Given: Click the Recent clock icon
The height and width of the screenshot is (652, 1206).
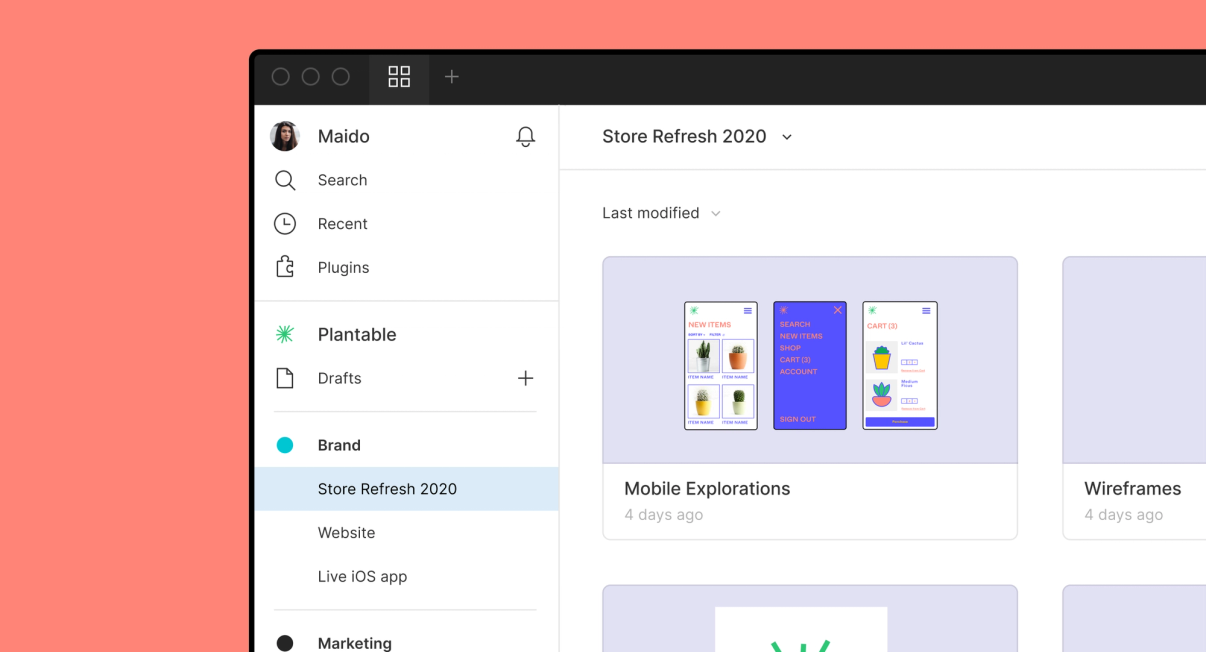Looking at the screenshot, I should (285, 224).
